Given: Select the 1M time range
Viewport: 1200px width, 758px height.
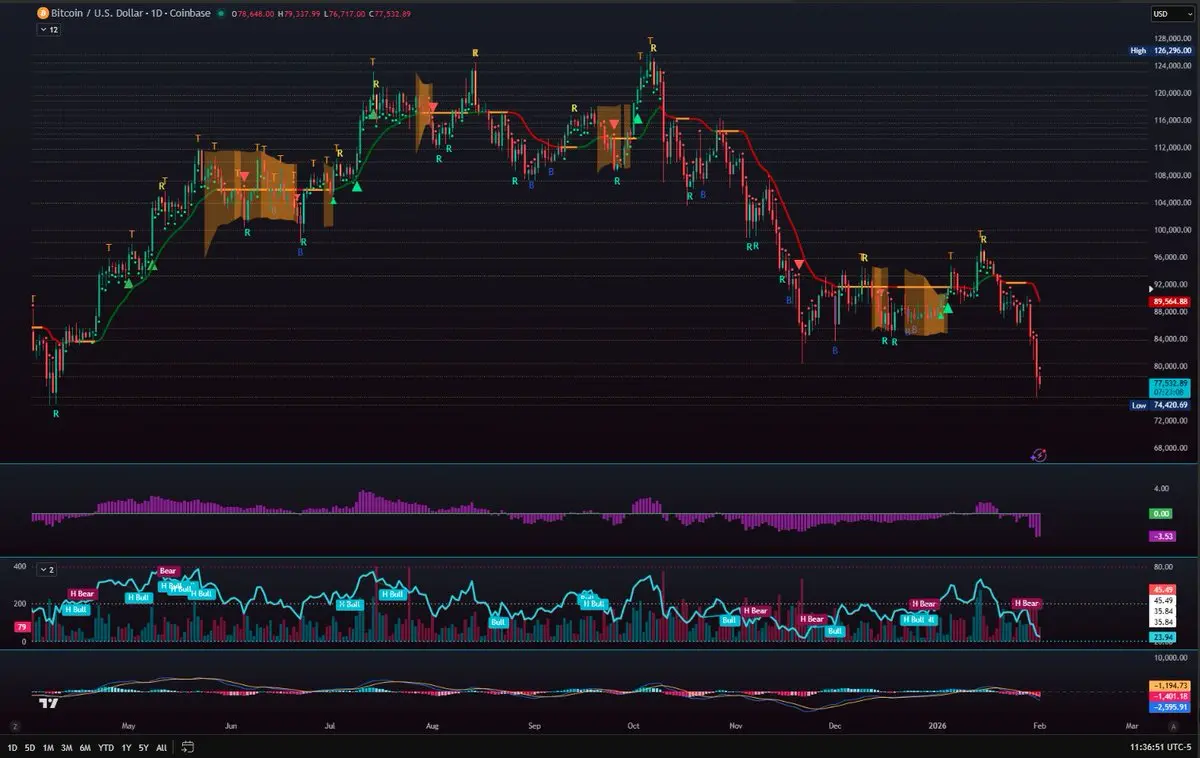Looking at the screenshot, I should [48, 747].
